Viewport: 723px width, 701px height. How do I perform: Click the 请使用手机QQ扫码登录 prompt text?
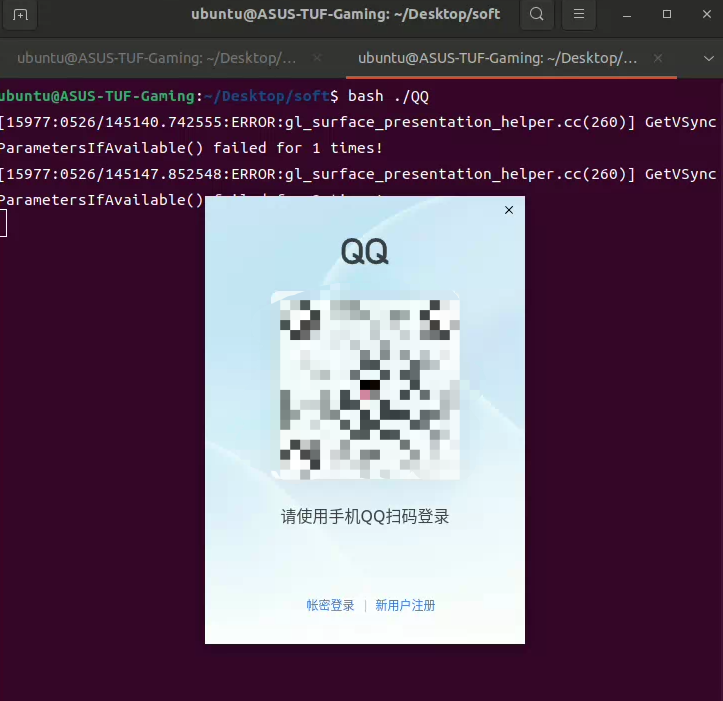[365, 517]
